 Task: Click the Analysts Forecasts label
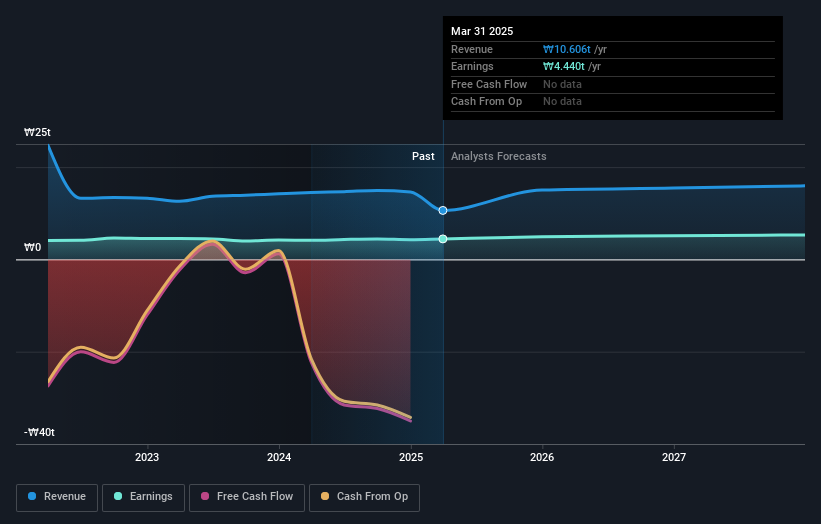click(x=498, y=156)
